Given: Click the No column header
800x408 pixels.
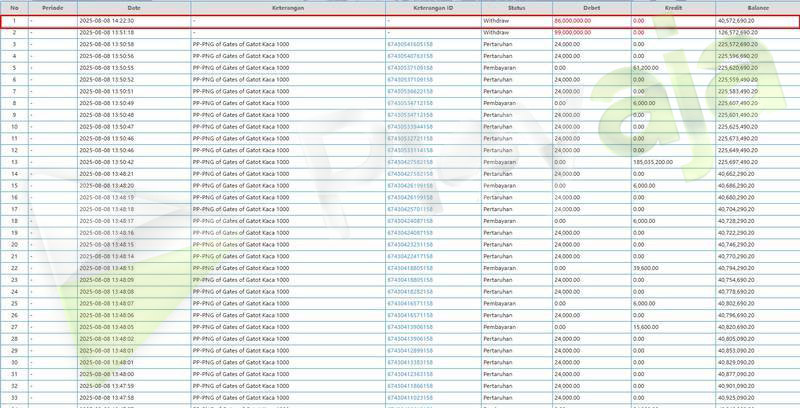Looking at the screenshot, I should coord(14,7).
